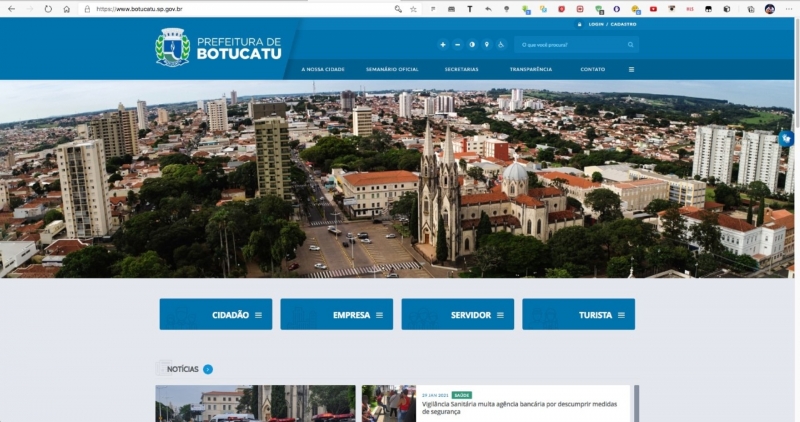Click the floating blue accessibility widget on right edge
The width and height of the screenshot is (800, 422).
pos(786,138)
